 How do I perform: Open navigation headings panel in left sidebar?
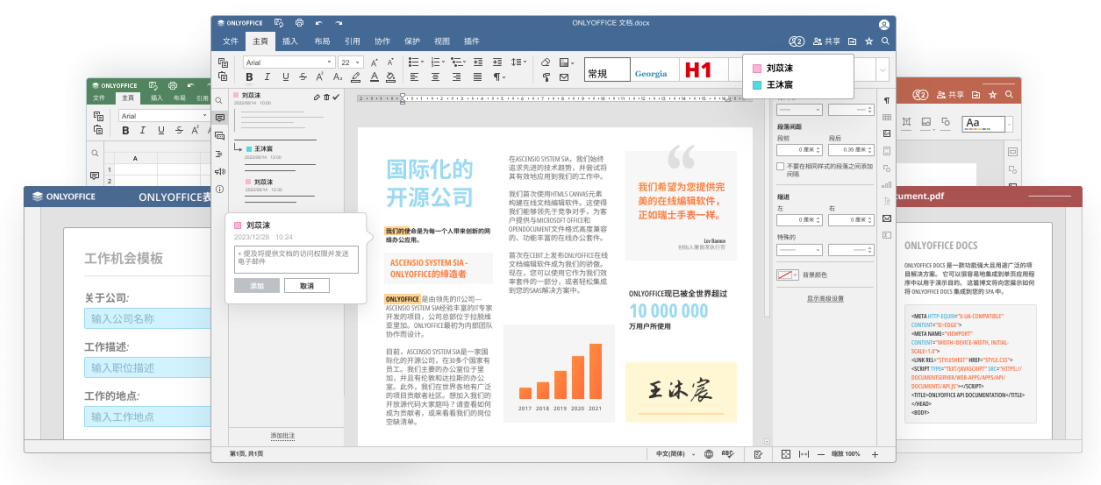tap(220, 154)
